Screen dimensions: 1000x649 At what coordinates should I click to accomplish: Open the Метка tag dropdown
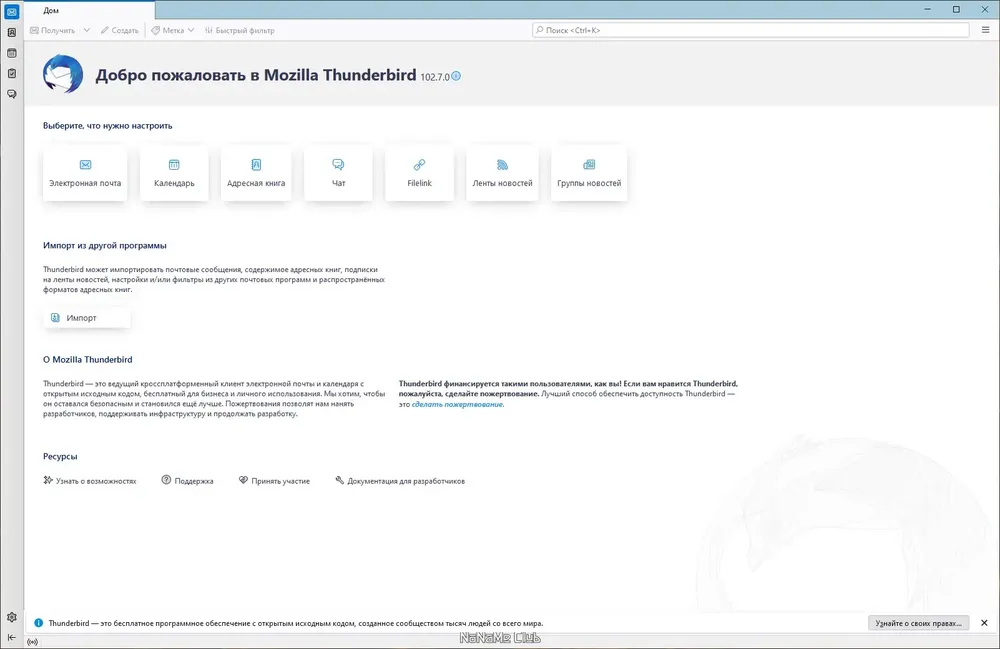pos(172,30)
